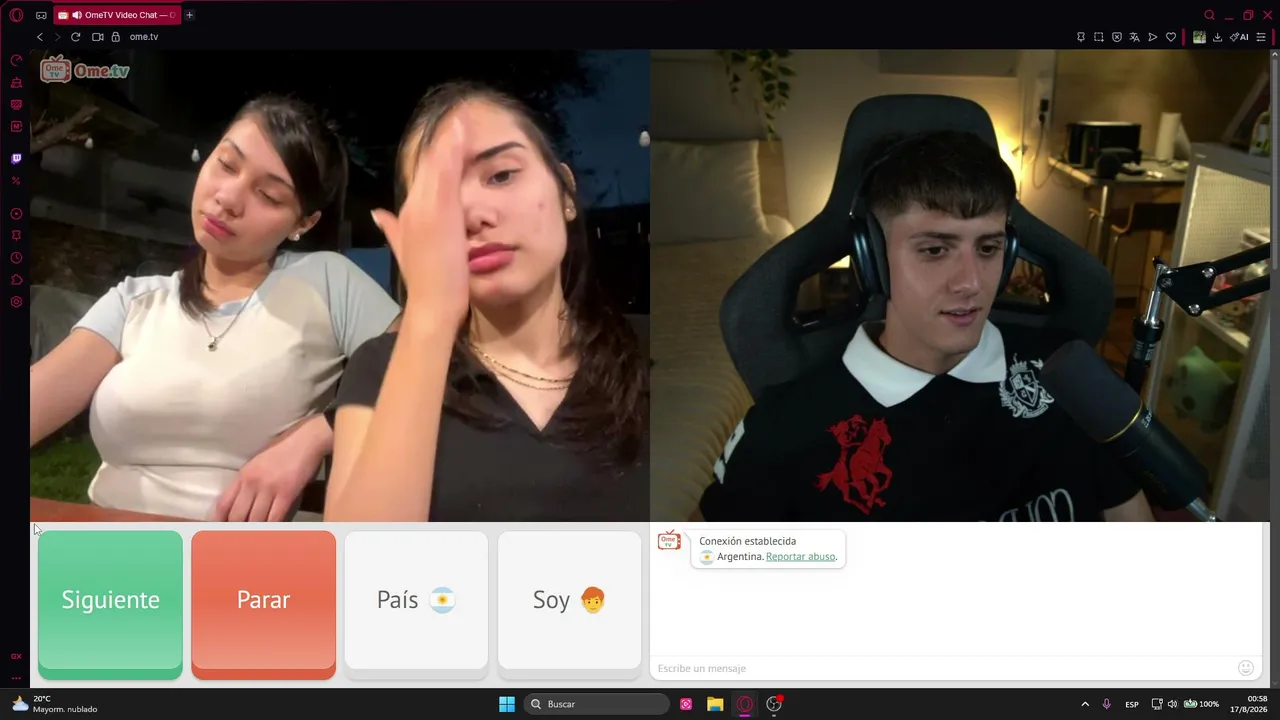Open File Explorer from the taskbar
Screen dimensions: 1280x720
tap(715, 704)
